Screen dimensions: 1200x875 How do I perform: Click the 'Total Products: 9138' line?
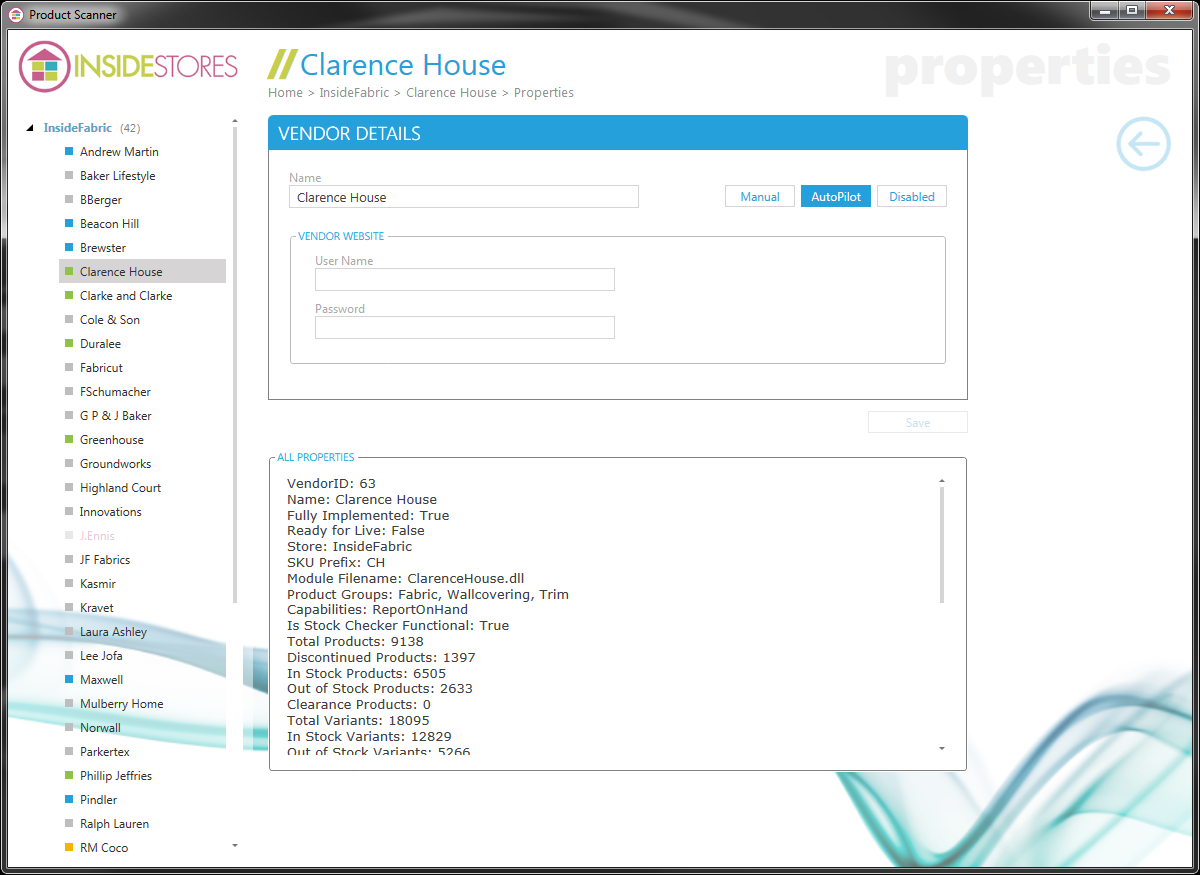(355, 641)
